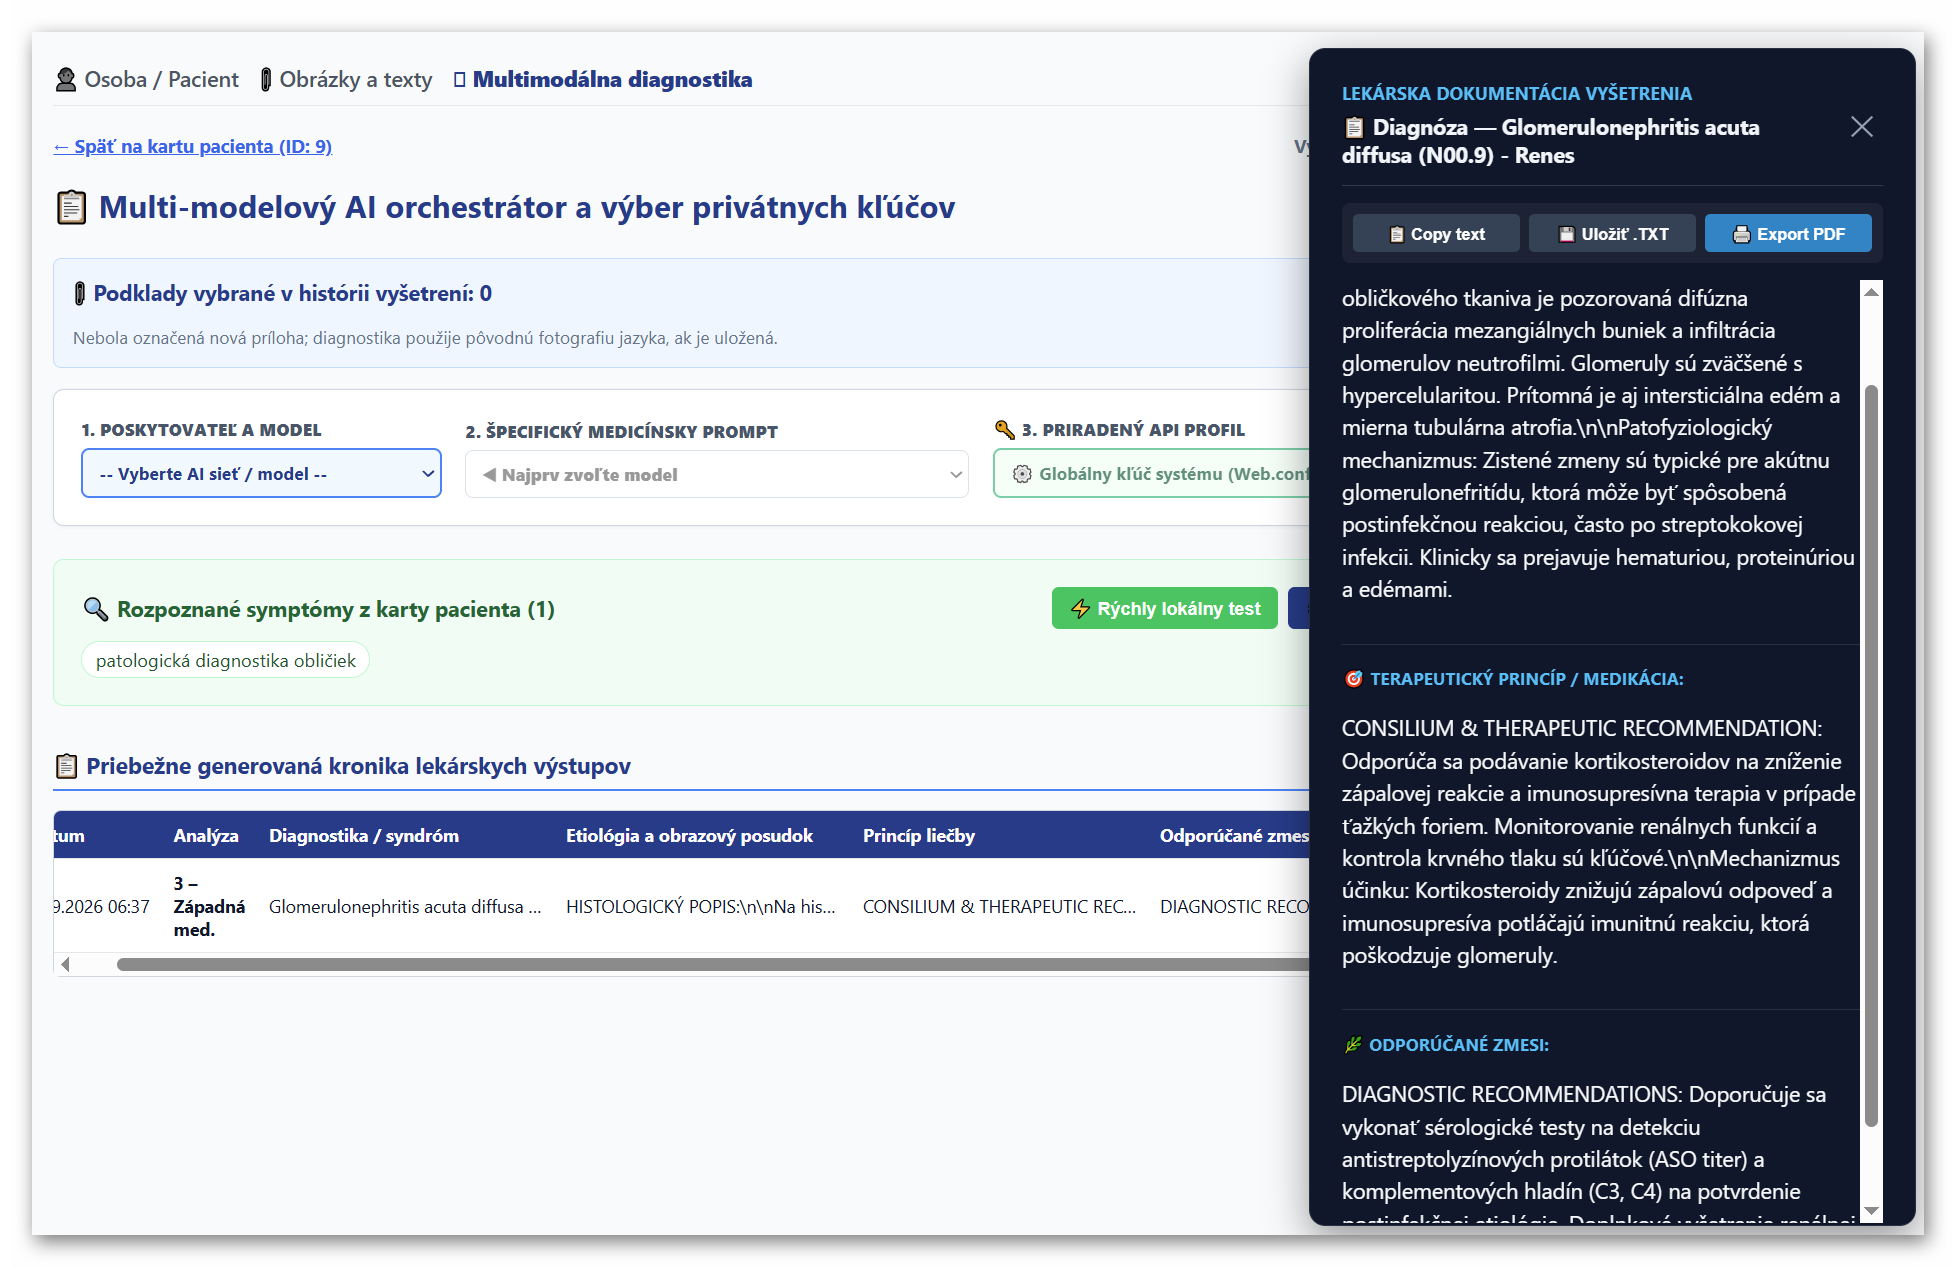The image size is (1956, 1267).
Task: Open the Globálny kľúč systému API profile selector
Action: click(x=1151, y=473)
